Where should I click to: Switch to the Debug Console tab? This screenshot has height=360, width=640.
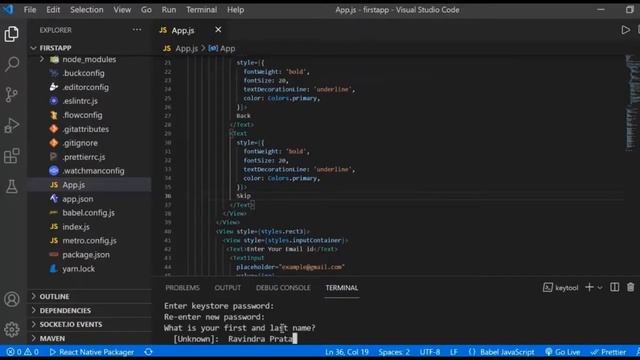[283, 288]
